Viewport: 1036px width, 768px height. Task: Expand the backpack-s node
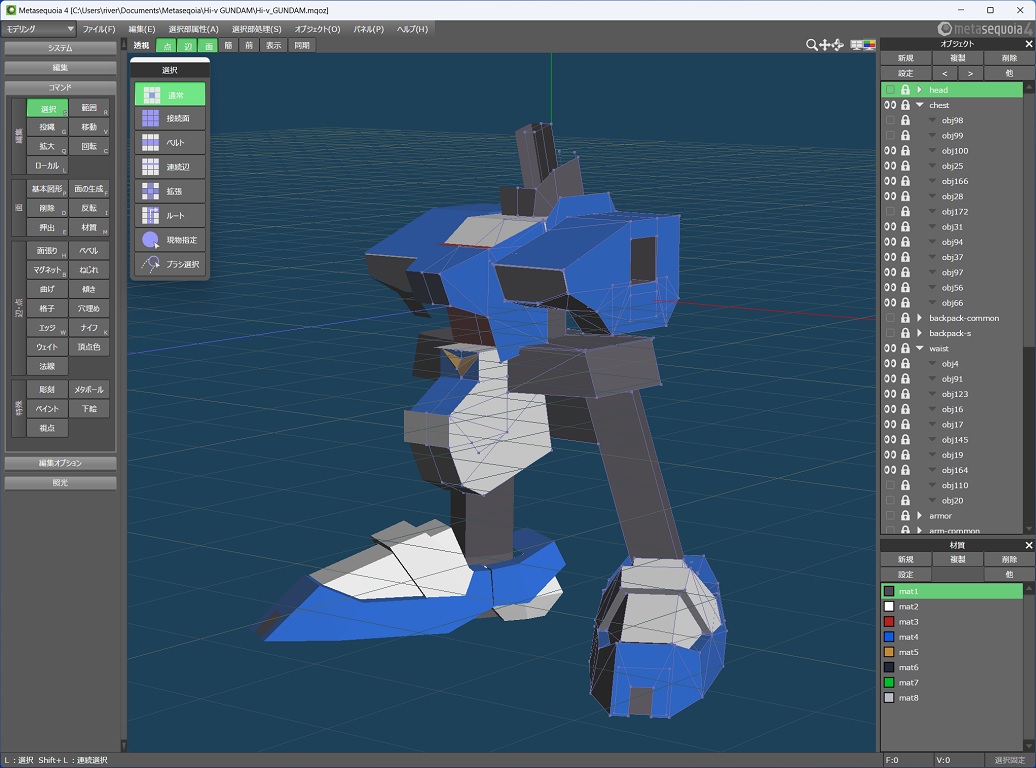point(919,333)
